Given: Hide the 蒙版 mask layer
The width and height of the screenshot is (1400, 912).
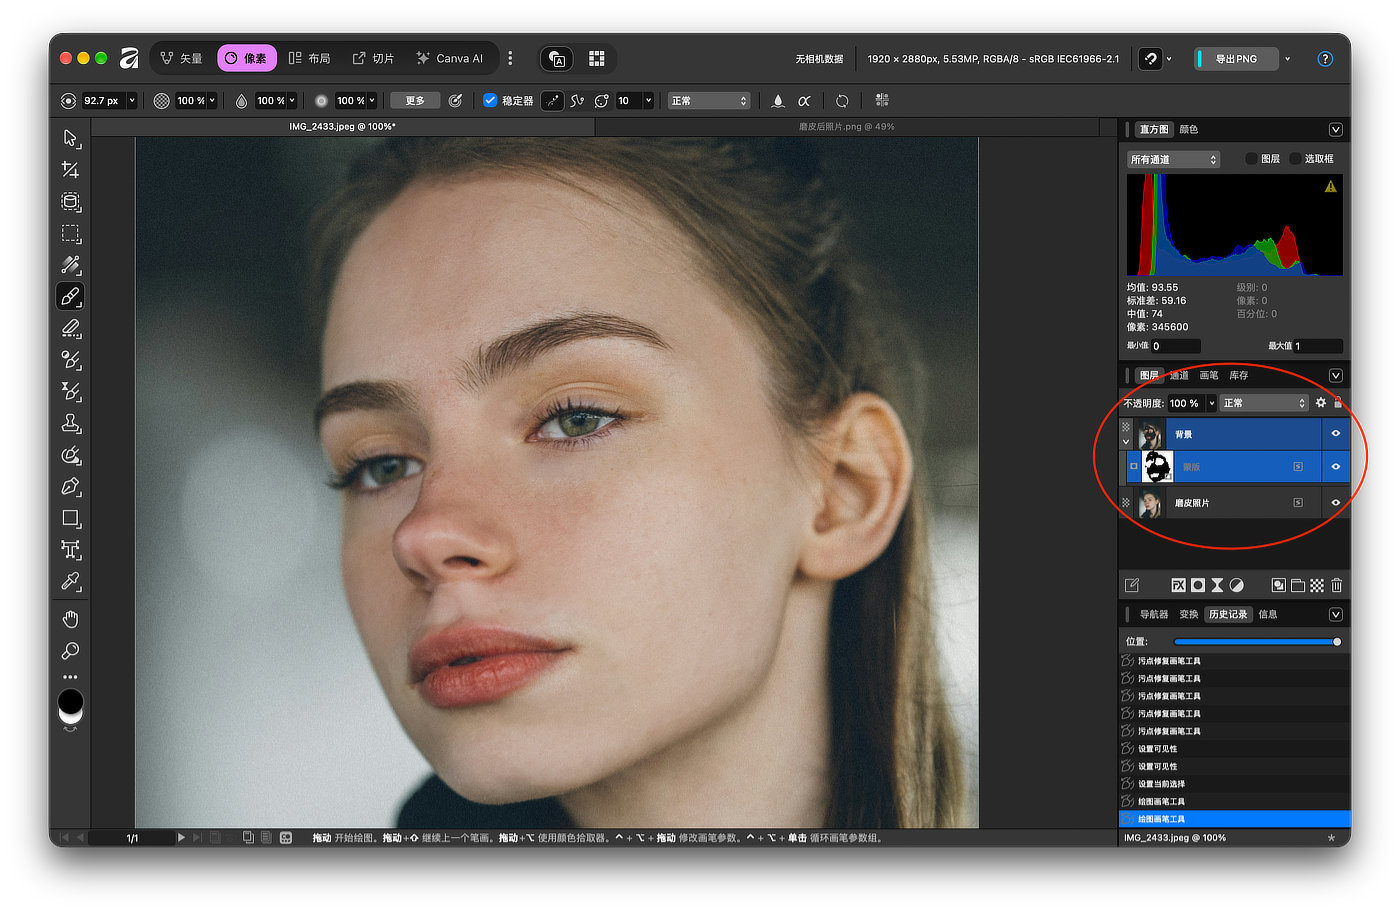Looking at the screenshot, I should click(1336, 467).
